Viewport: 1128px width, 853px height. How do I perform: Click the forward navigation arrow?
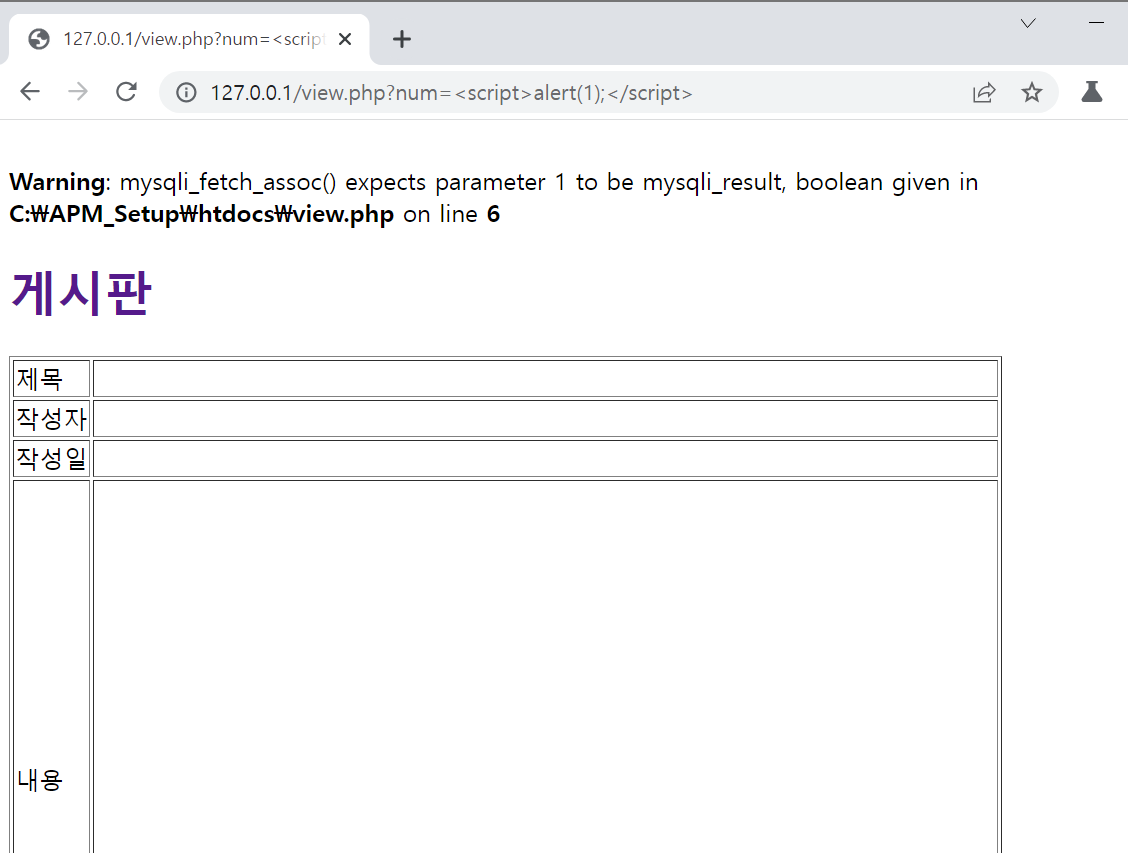(78, 92)
